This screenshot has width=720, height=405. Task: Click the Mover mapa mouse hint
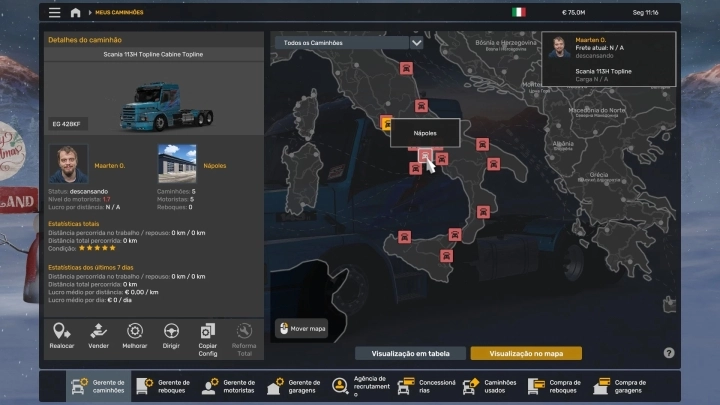[302, 328]
